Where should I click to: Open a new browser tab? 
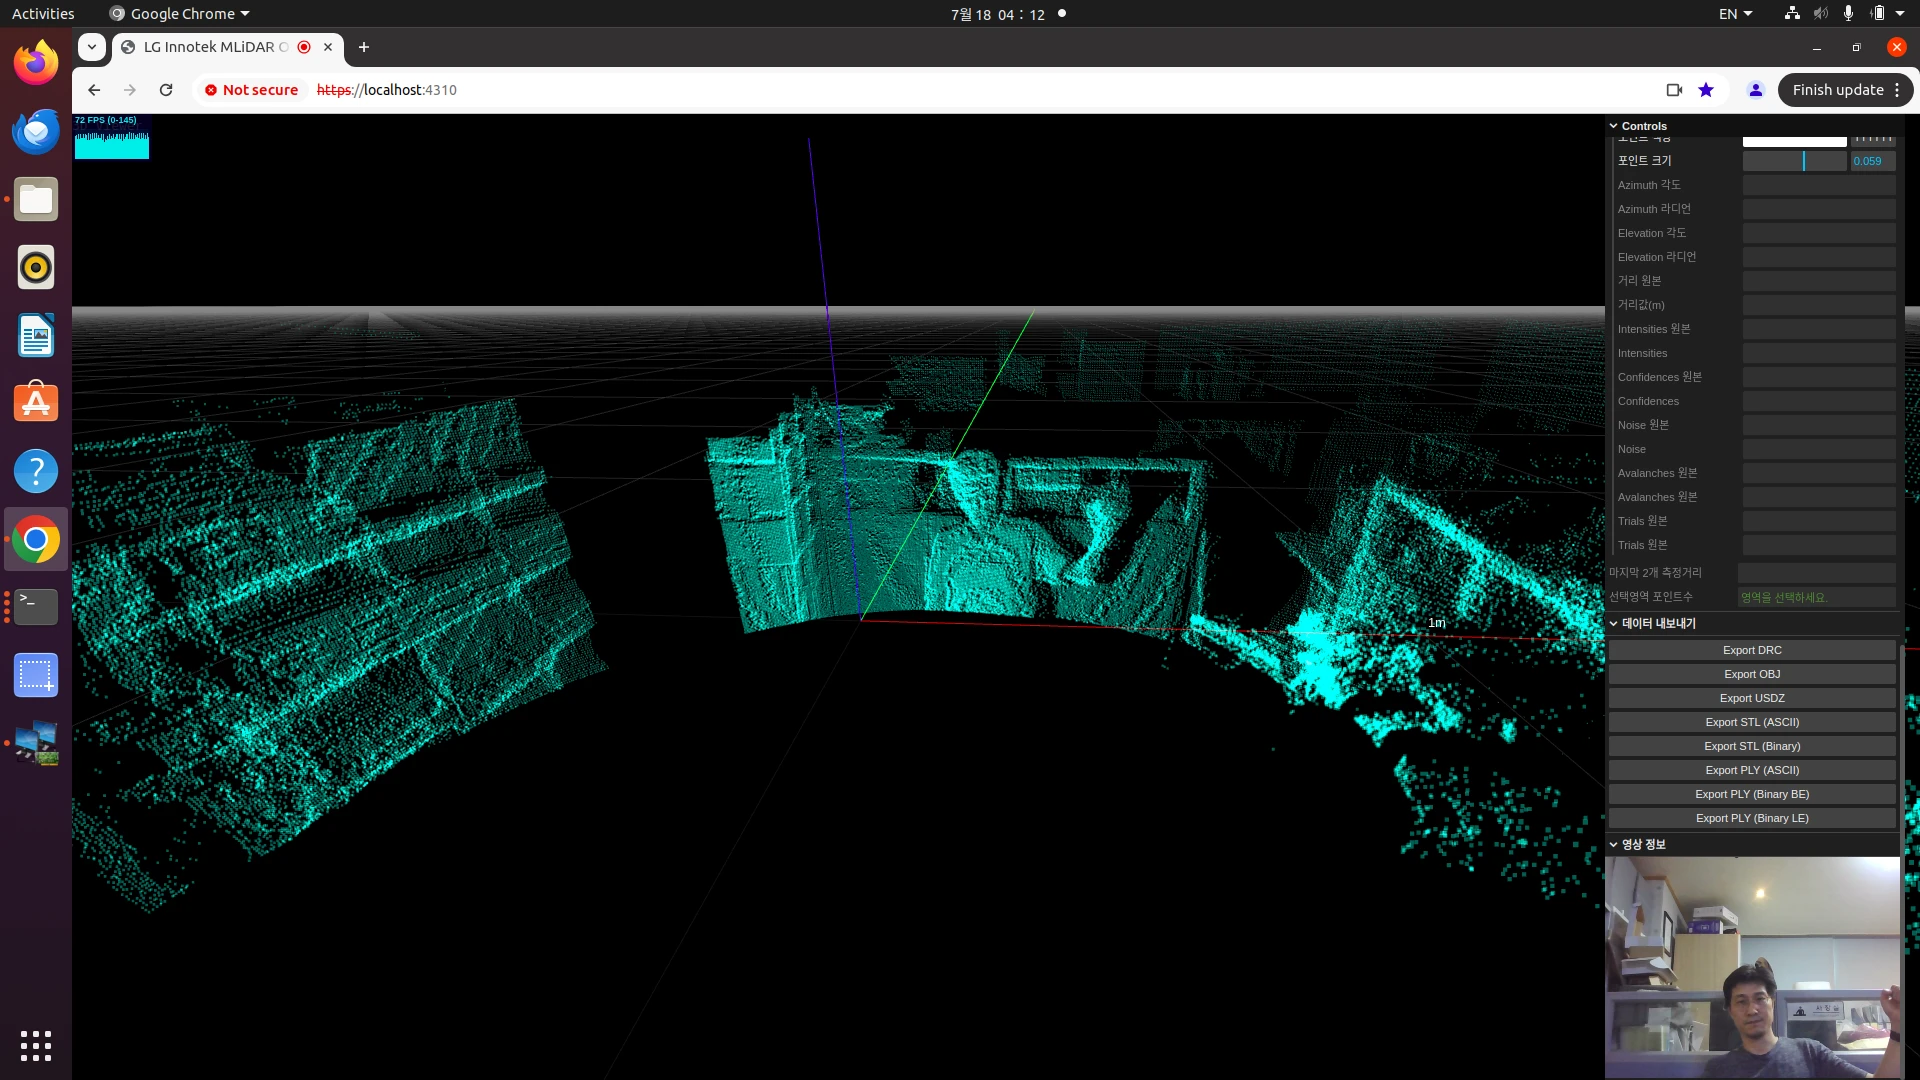point(363,47)
